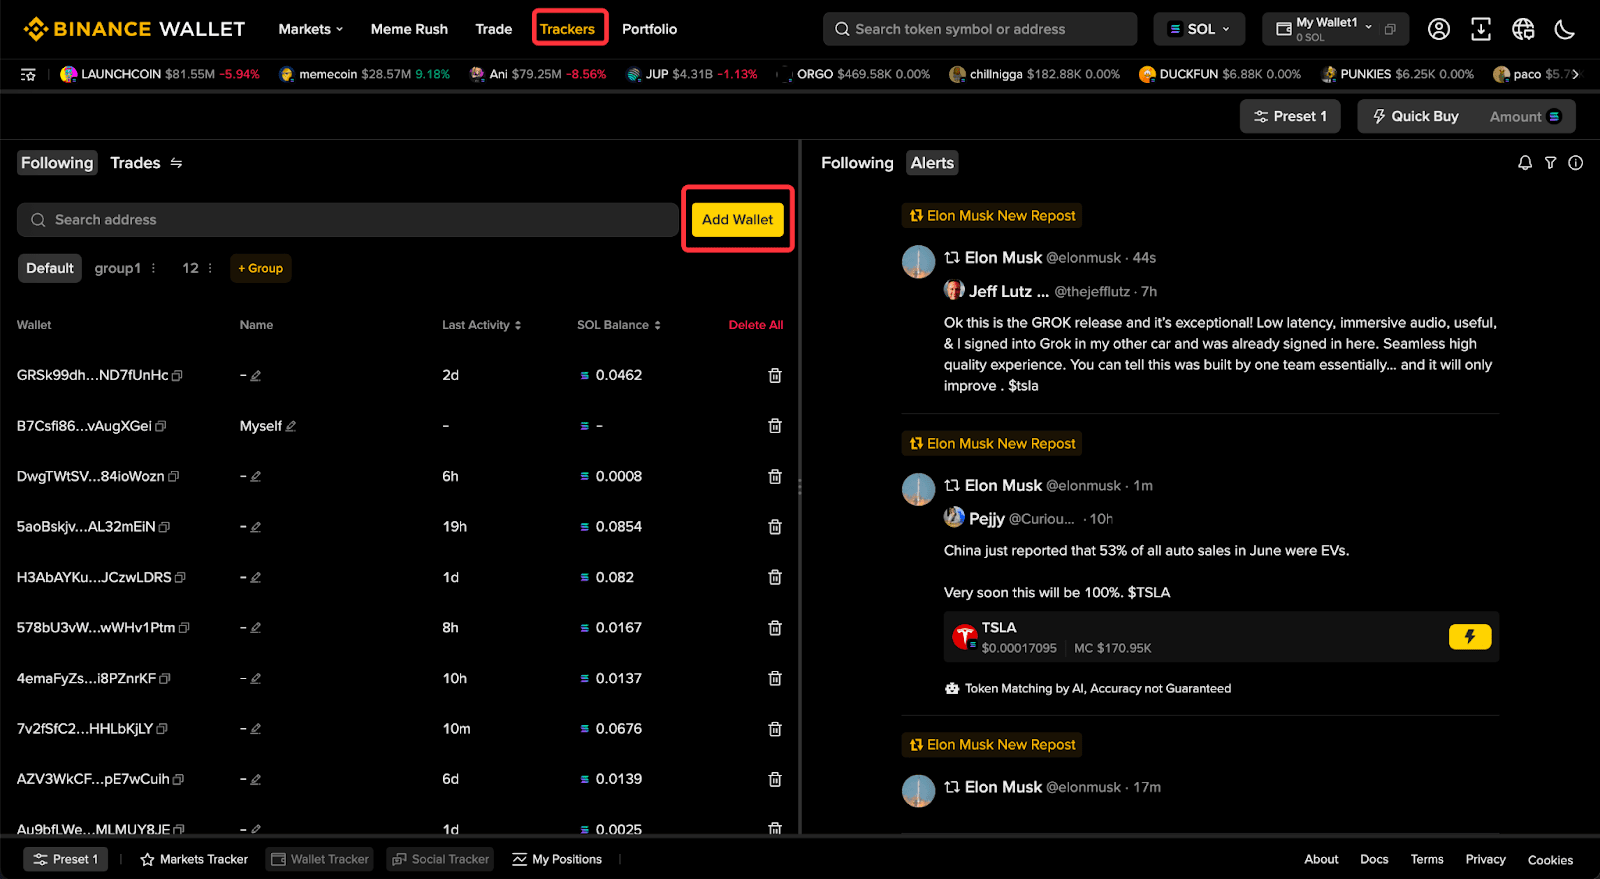
Task: Switch to Alerts tab
Action: 932,163
